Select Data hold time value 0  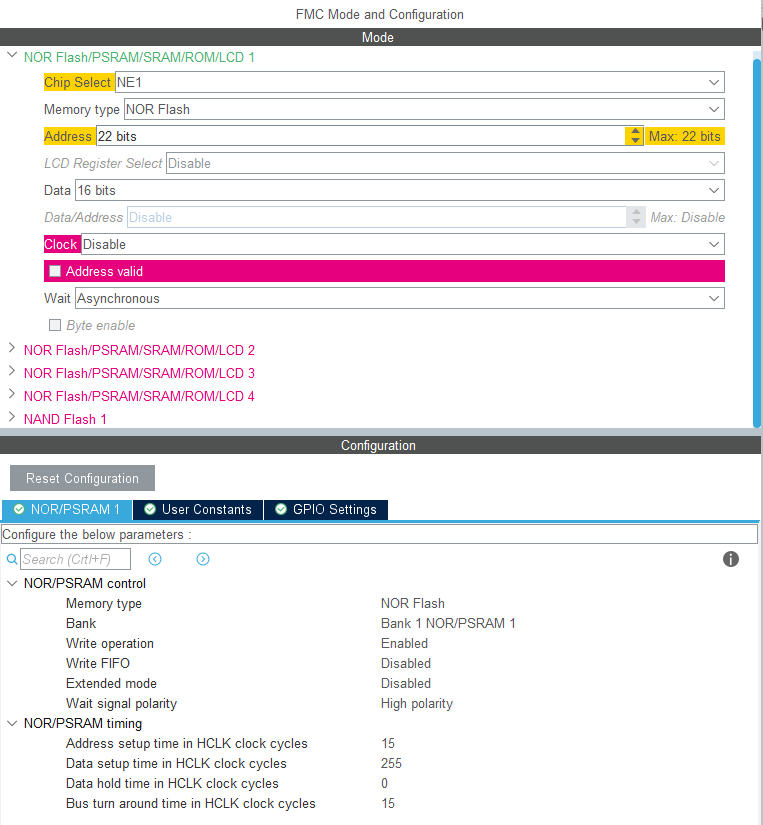385,783
